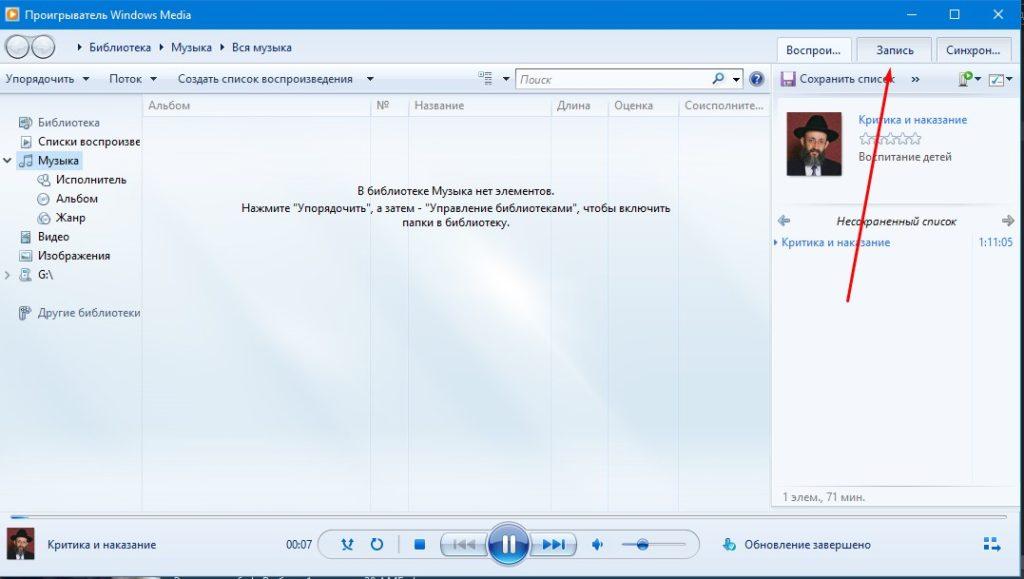Open the search options dropdown arrow

[736, 80]
